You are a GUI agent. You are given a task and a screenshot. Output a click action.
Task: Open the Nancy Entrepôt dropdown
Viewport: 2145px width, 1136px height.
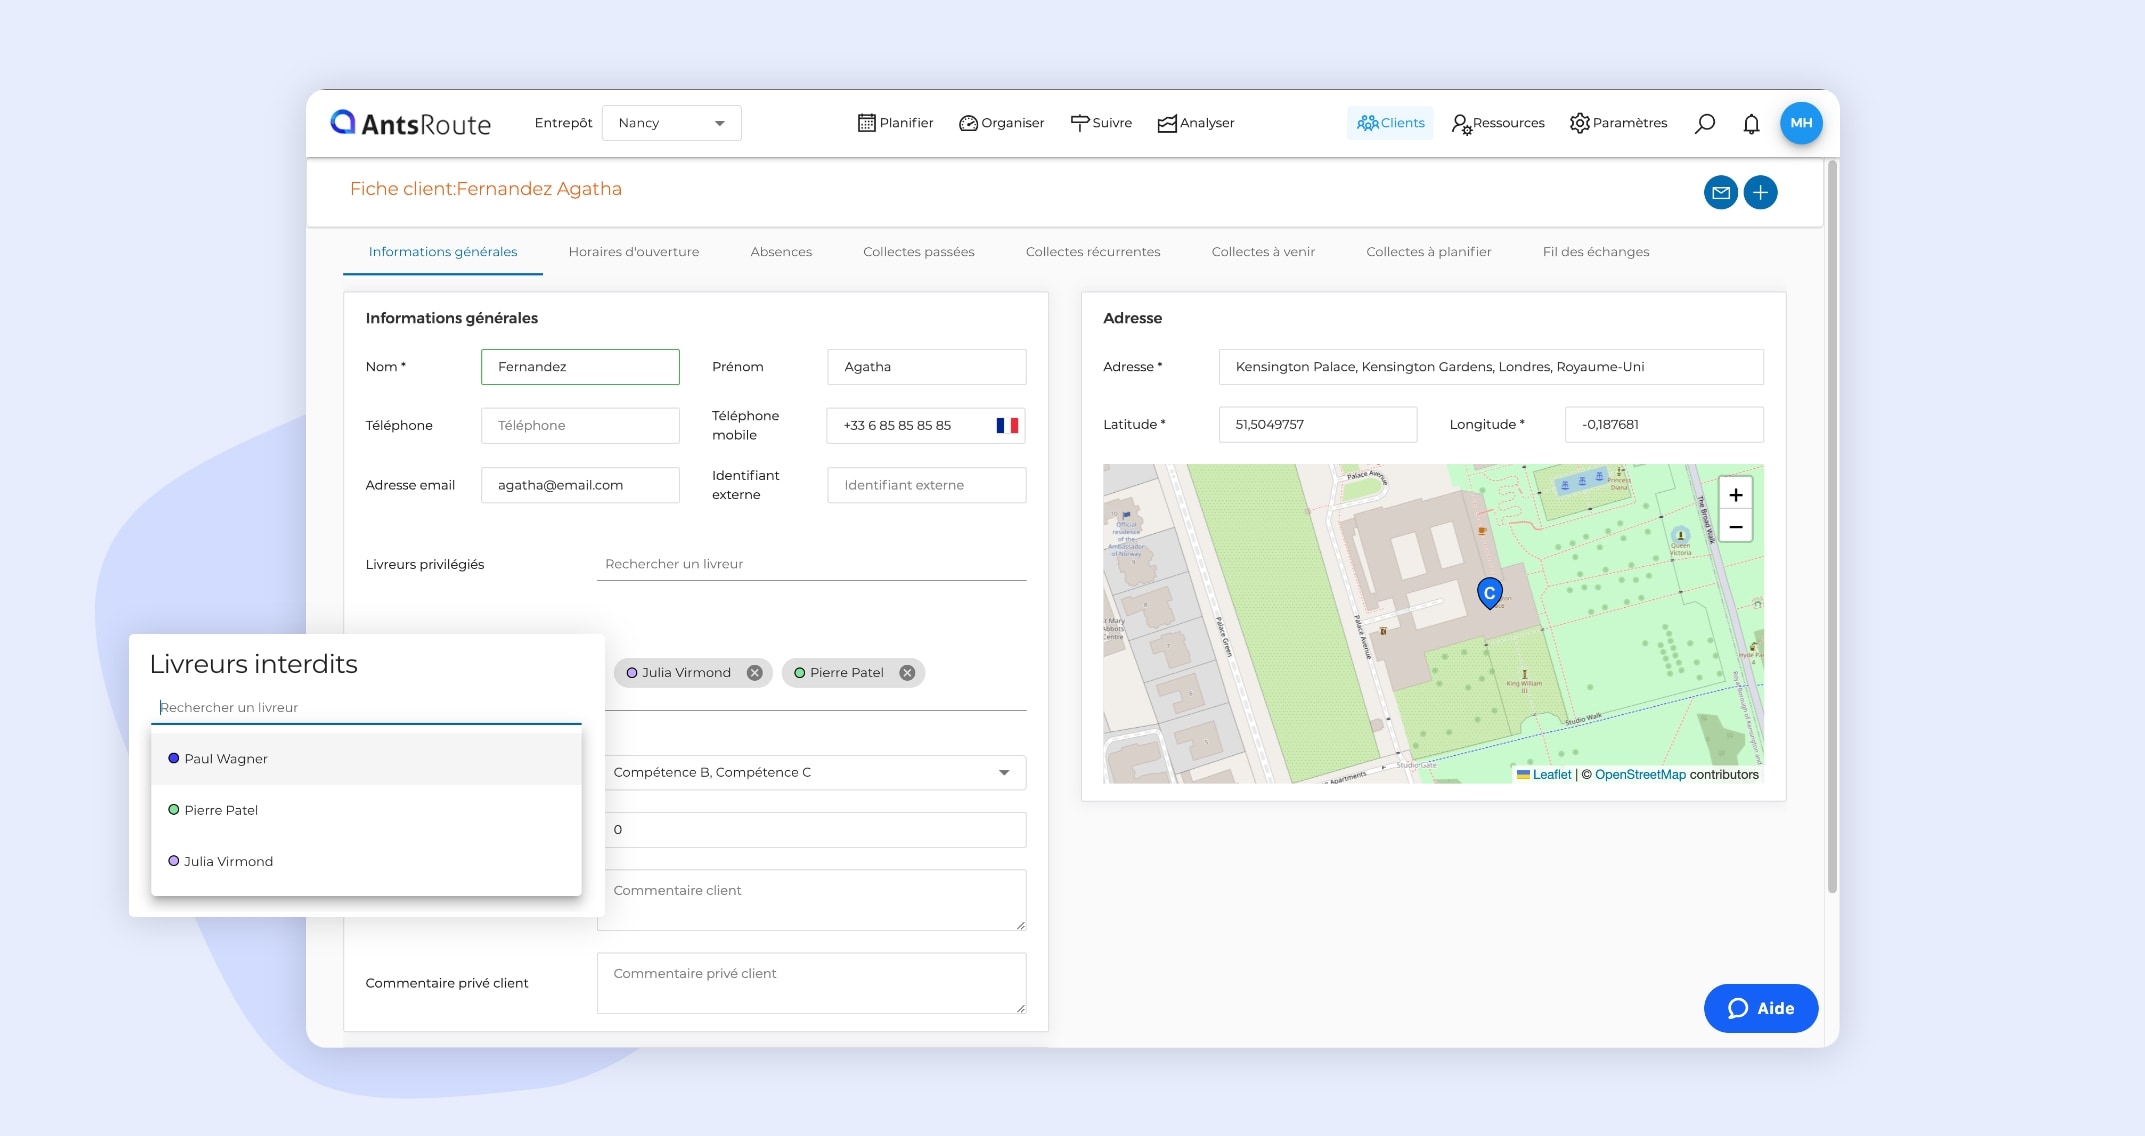(x=671, y=123)
